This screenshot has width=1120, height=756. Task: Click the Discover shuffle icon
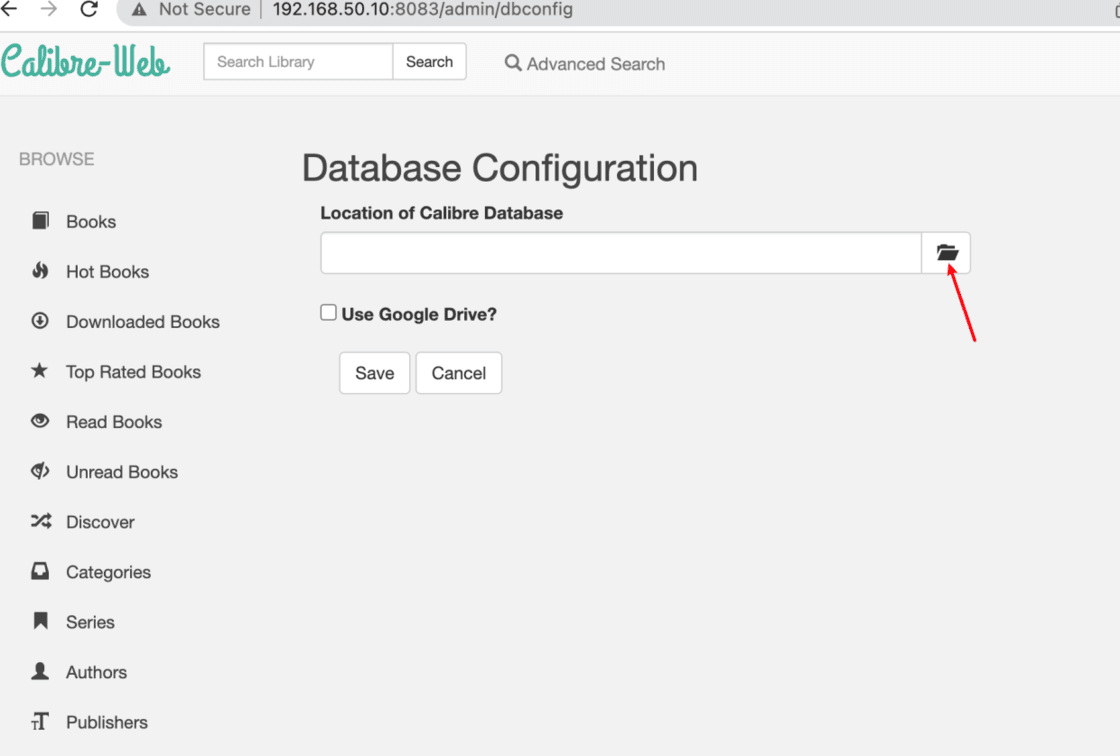[x=40, y=521]
